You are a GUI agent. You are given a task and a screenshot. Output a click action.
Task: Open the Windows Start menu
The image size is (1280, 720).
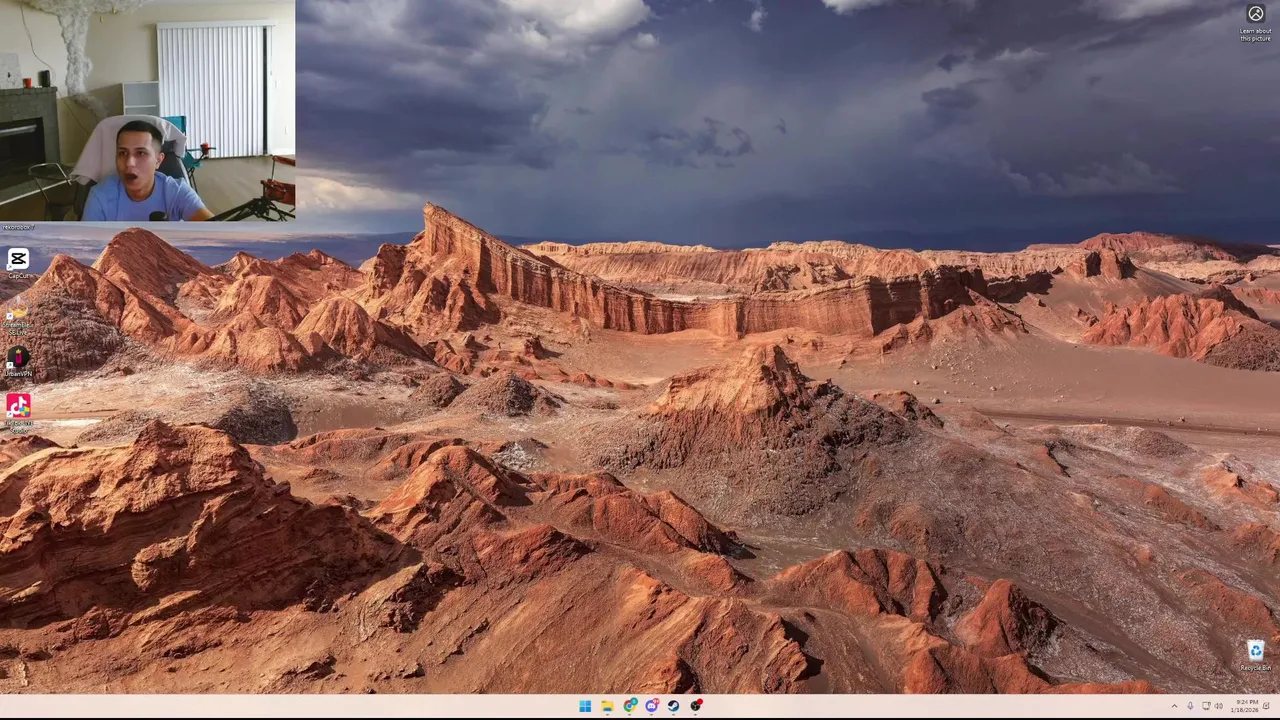pyautogui.click(x=585, y=706)
